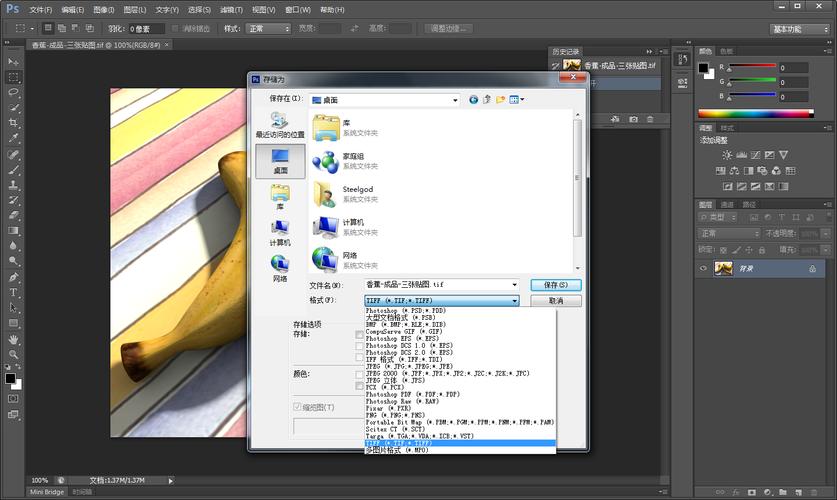Choose the Eyedropper tool

click(x=14, y=139)
